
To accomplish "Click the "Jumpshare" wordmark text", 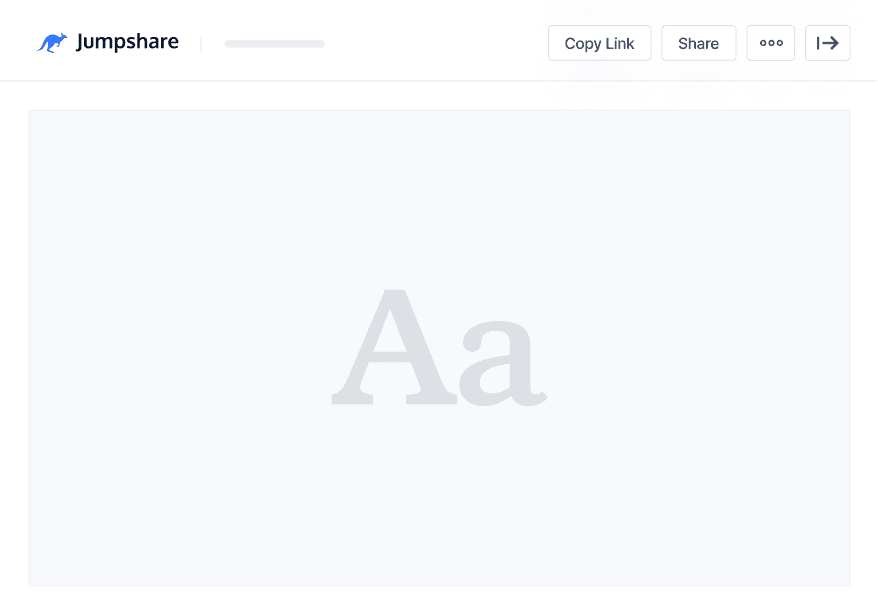I will coord(127,42).
